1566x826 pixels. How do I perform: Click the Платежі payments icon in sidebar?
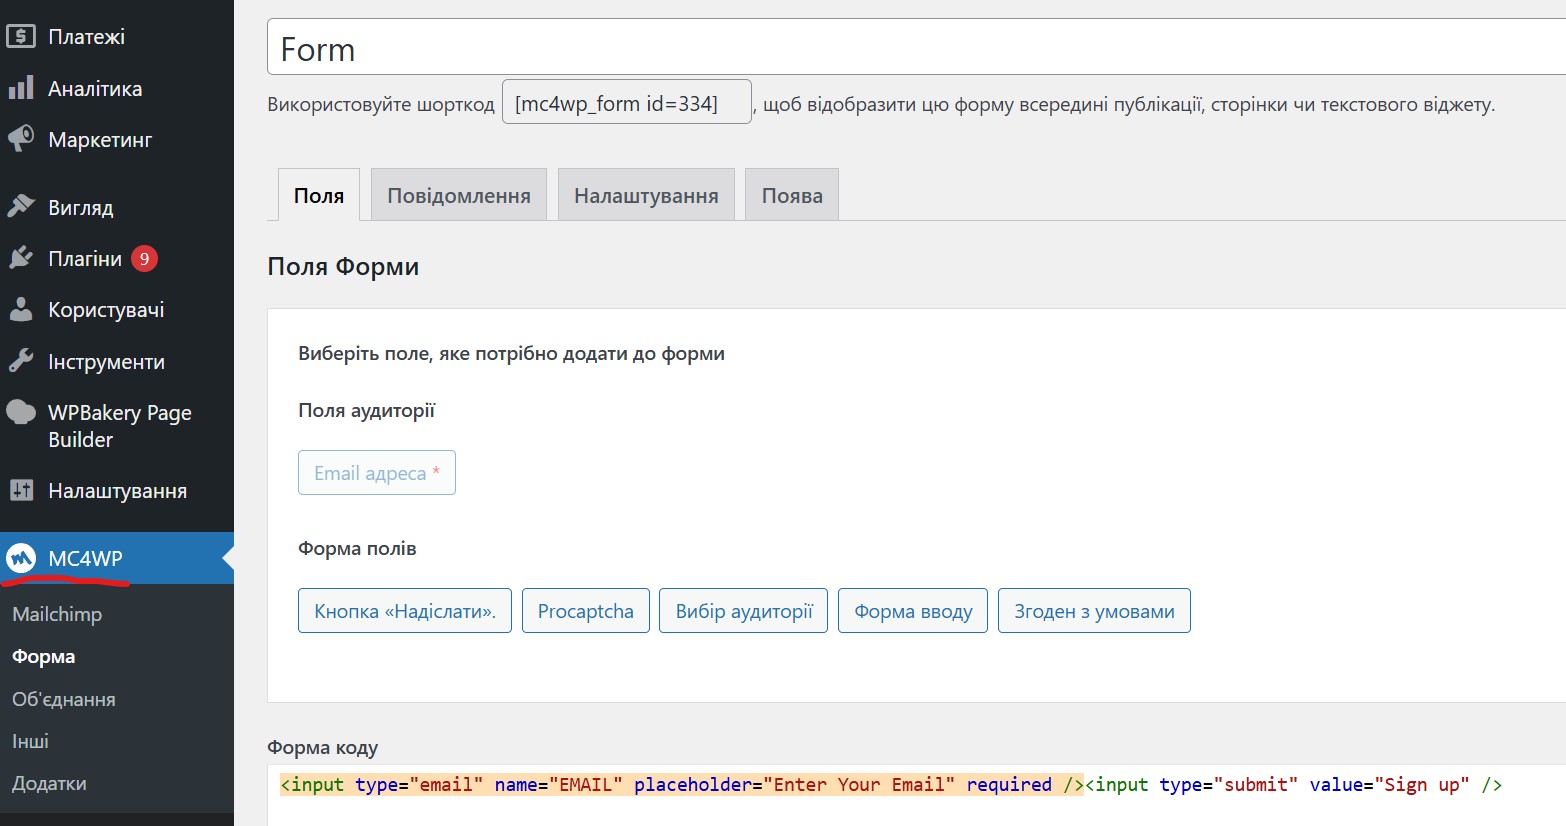pos(21,37)
